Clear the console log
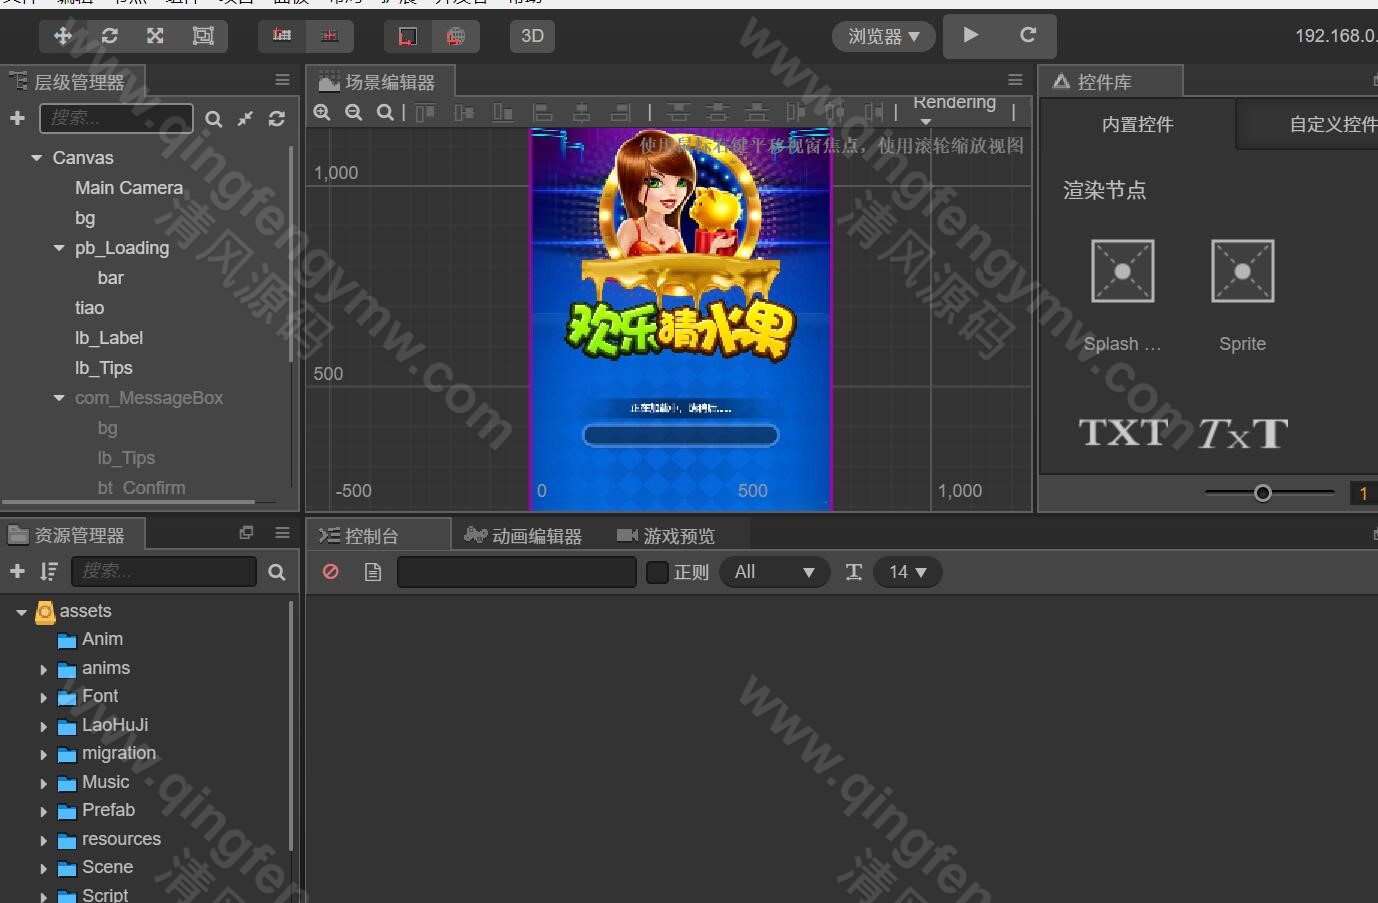Viewport: 1378px width, 903px height. (331, 572)
